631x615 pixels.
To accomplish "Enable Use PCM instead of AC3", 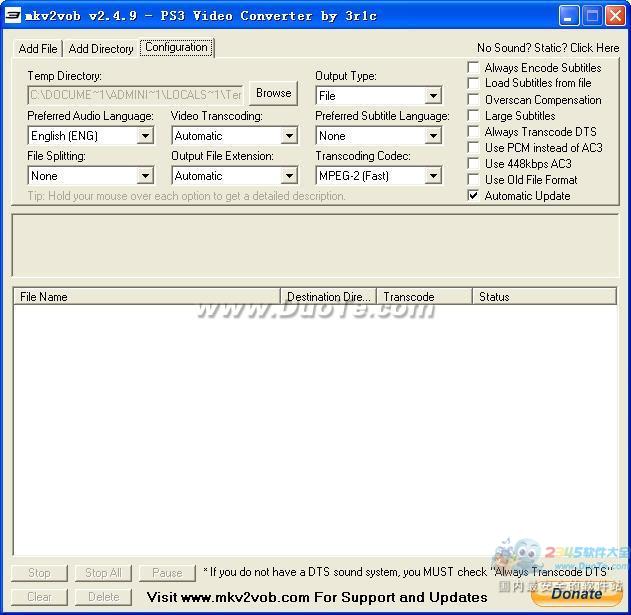I will pos(474,148).
